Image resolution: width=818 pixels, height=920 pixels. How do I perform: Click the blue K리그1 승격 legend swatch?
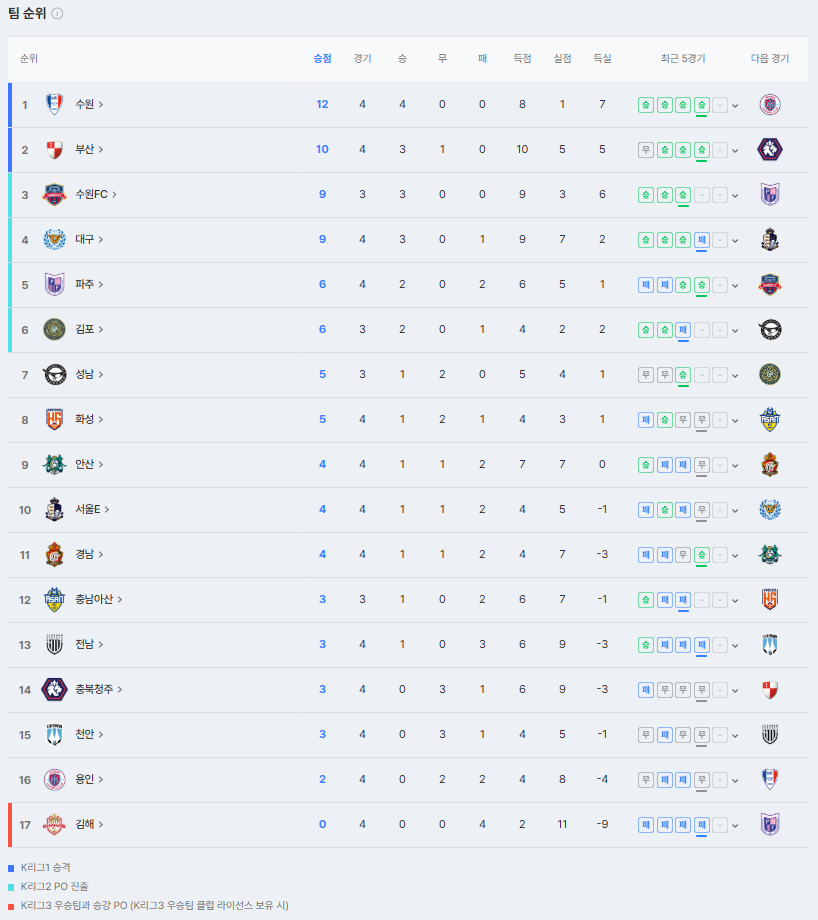(x=11, y=868)
